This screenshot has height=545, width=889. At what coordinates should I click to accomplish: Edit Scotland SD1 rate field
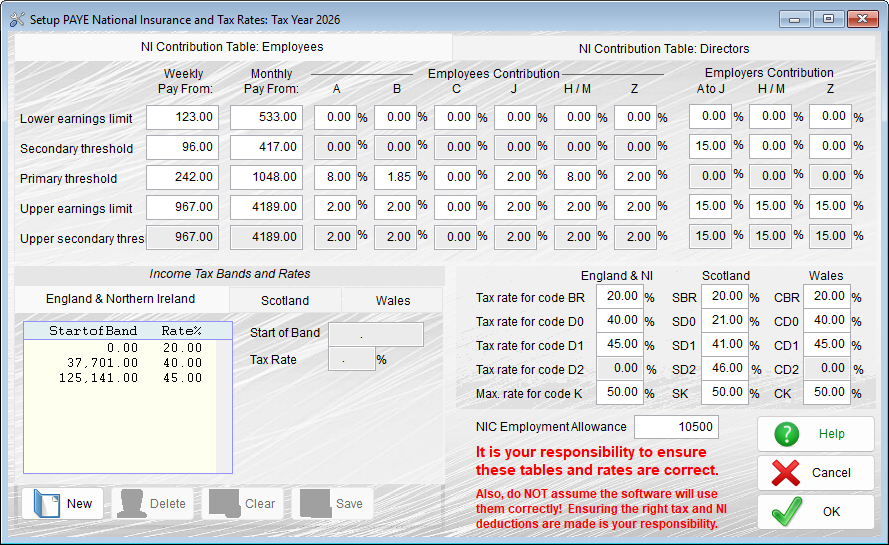point(725,344)
